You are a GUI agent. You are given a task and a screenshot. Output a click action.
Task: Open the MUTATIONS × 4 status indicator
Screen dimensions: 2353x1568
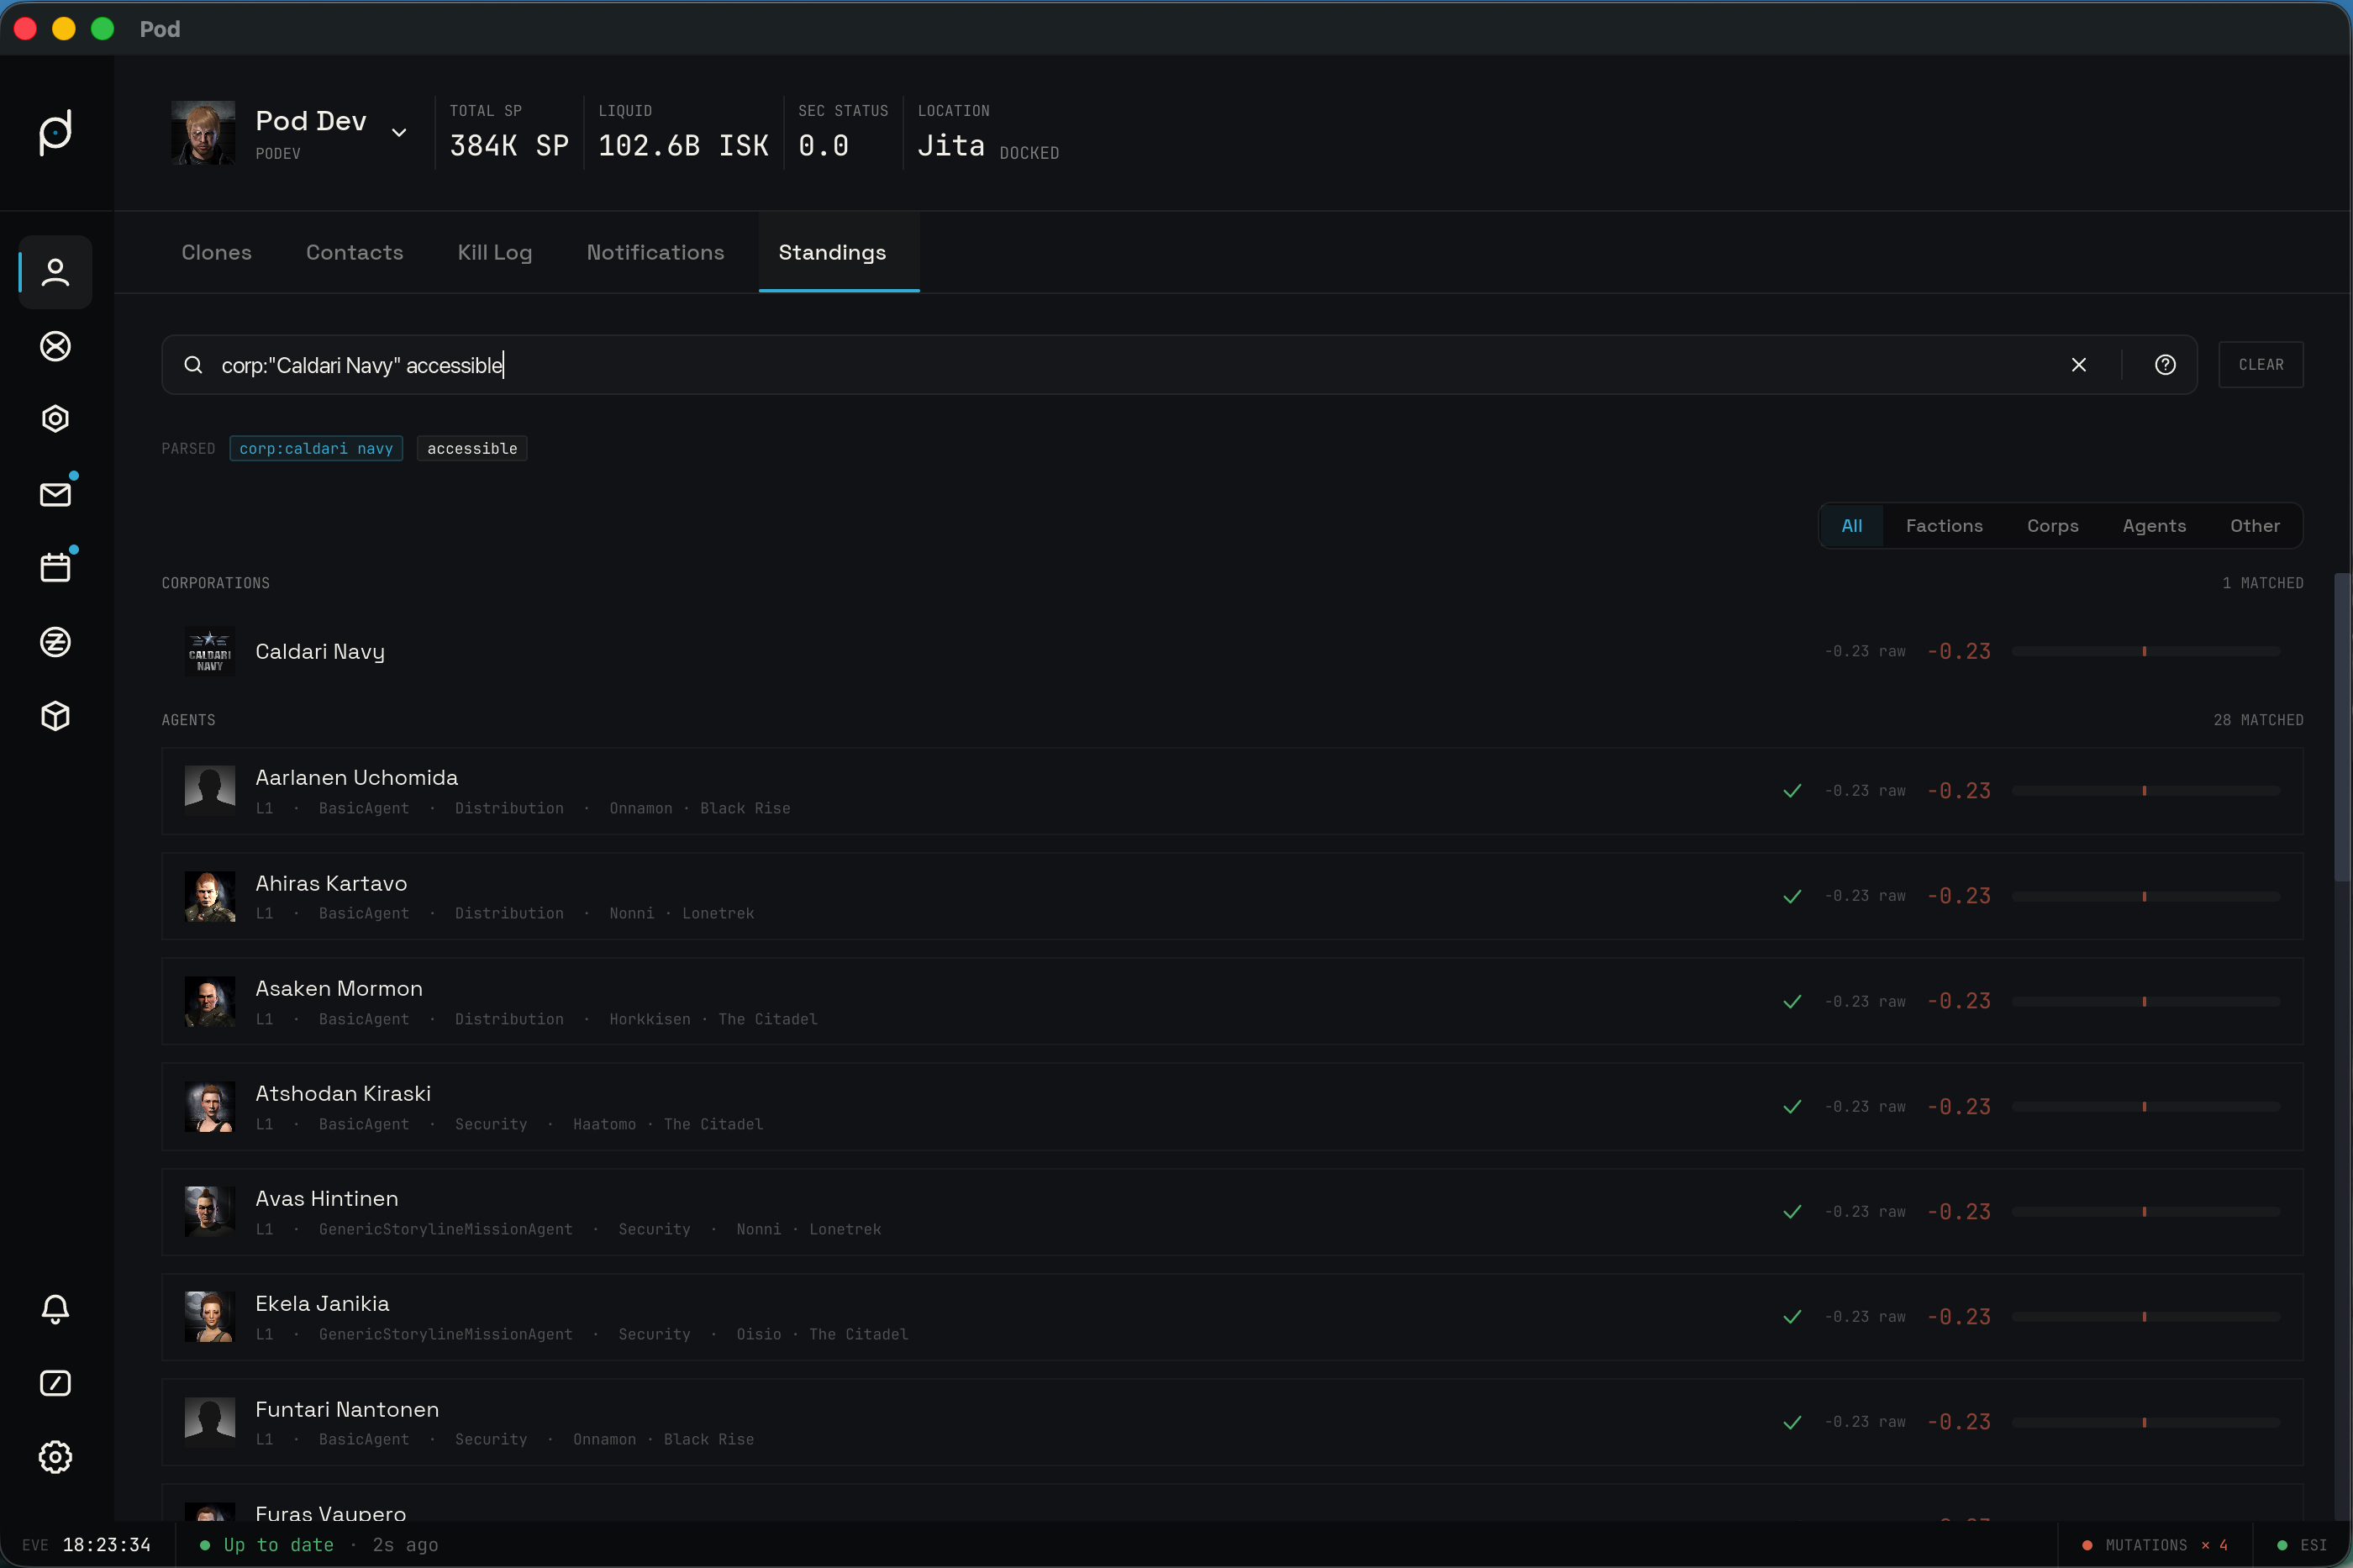pyautogui.click(x=2154, y=1545)
